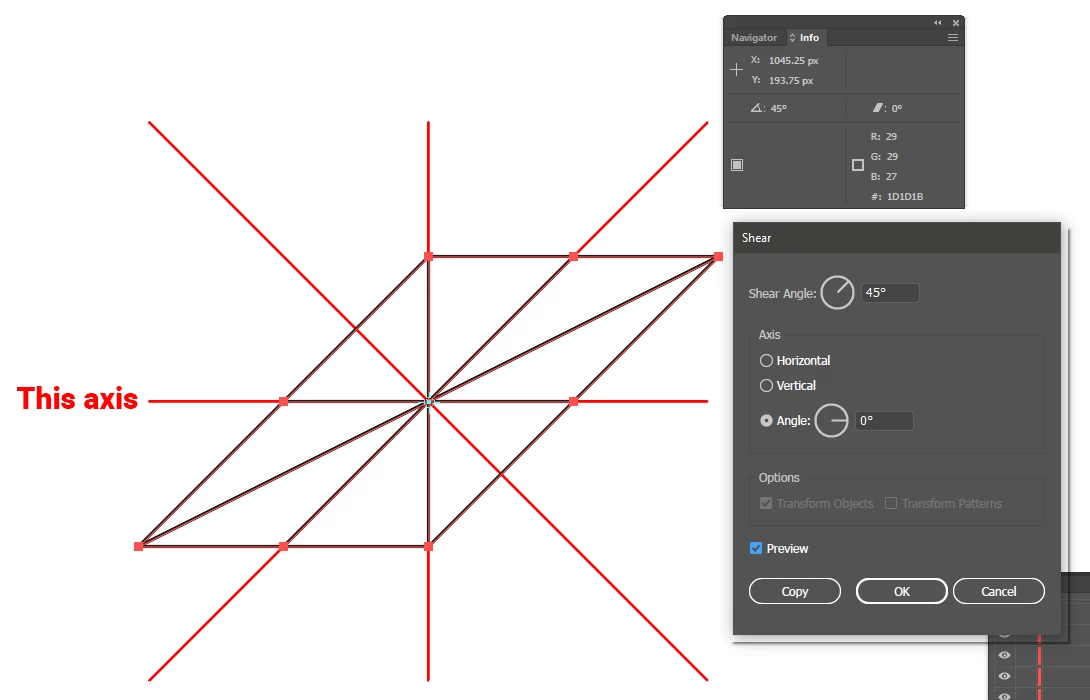Click the crosshair cursor position icon

737,70
